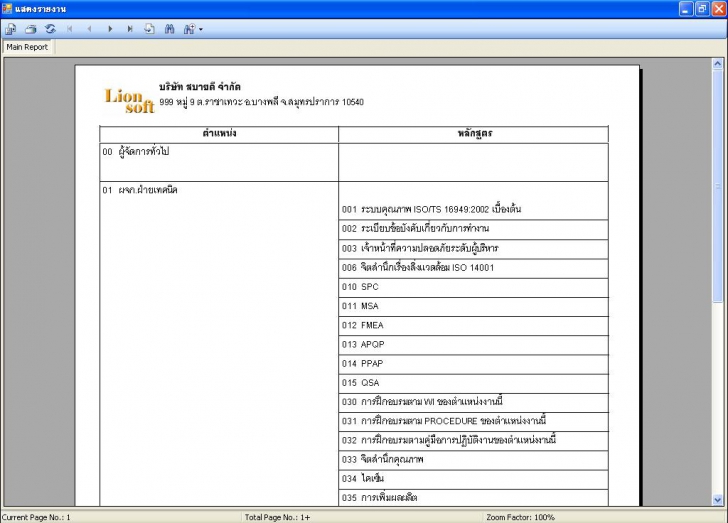Click the window title bar app icon
Viewport: 728px width, 523px height.
pyautogui.click(x=6, y=9)
